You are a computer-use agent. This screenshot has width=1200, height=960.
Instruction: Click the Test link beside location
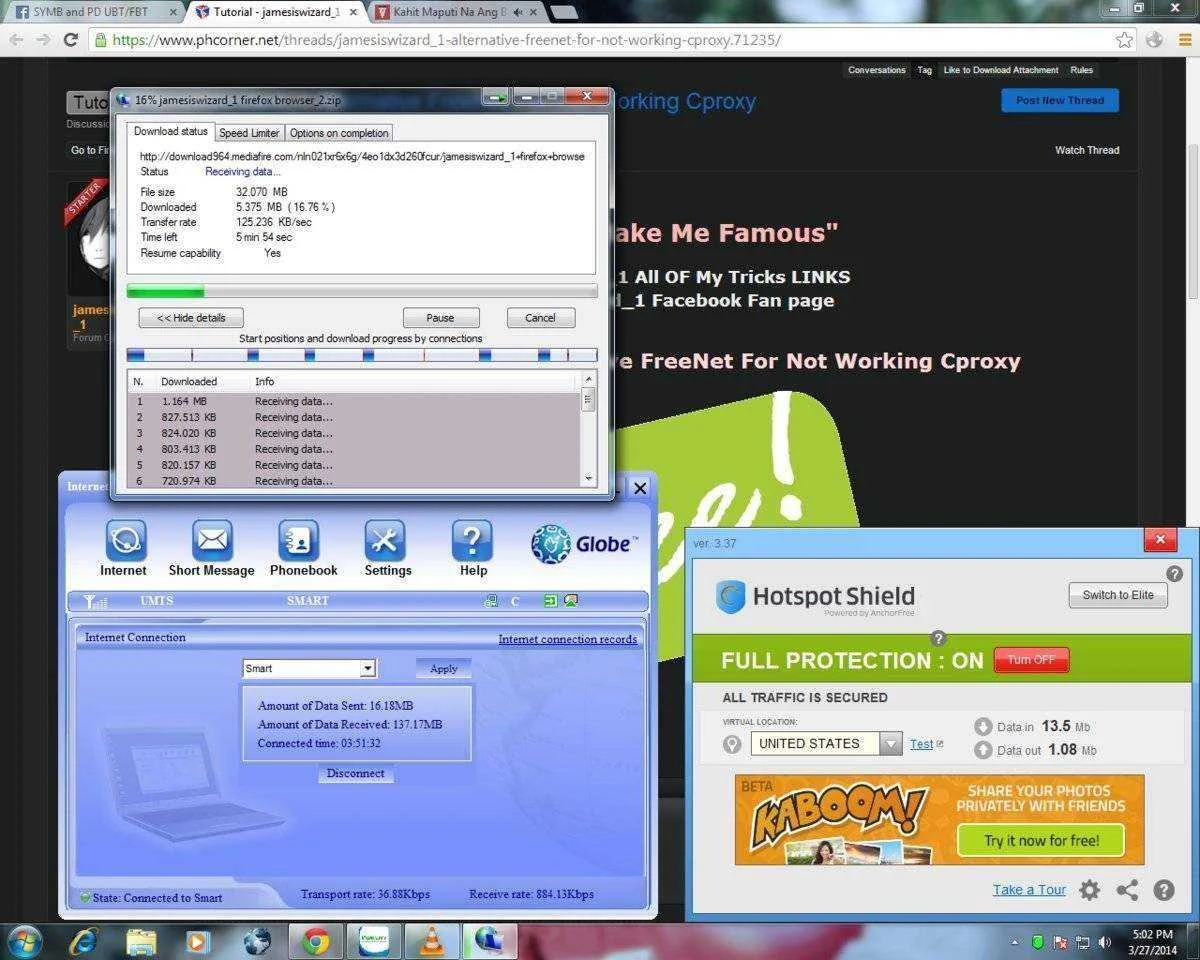[921, 744]
